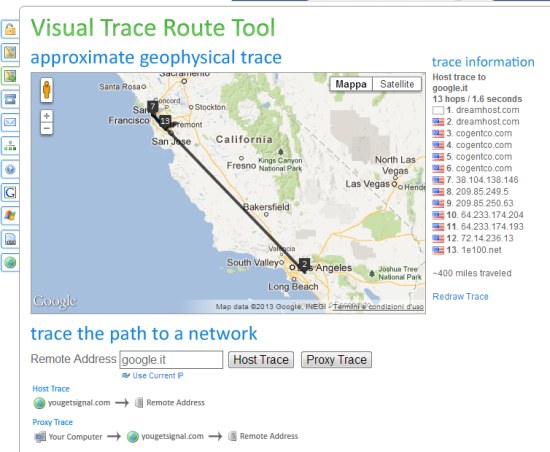Open the Windows logo tool in sidebar
This screenshot has height=452, width=550.
click(10, 216)
